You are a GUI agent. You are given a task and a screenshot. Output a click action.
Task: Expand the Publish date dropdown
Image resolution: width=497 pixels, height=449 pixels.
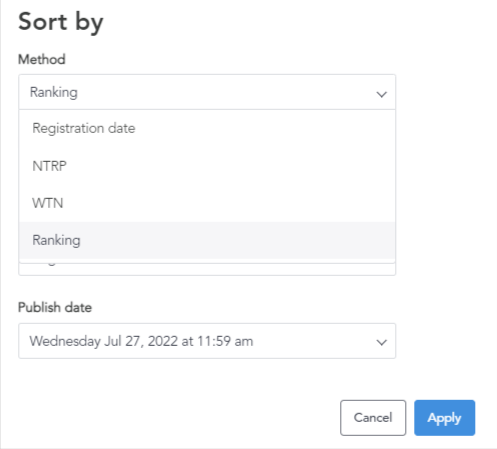coord(207,341)
